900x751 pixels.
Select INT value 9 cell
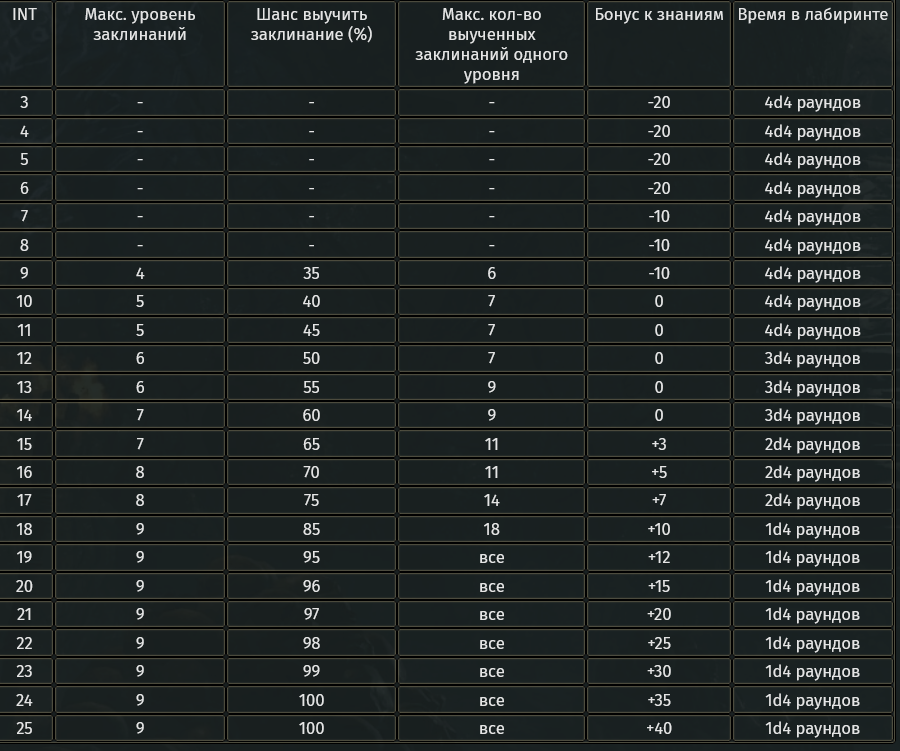pos(24,273)
